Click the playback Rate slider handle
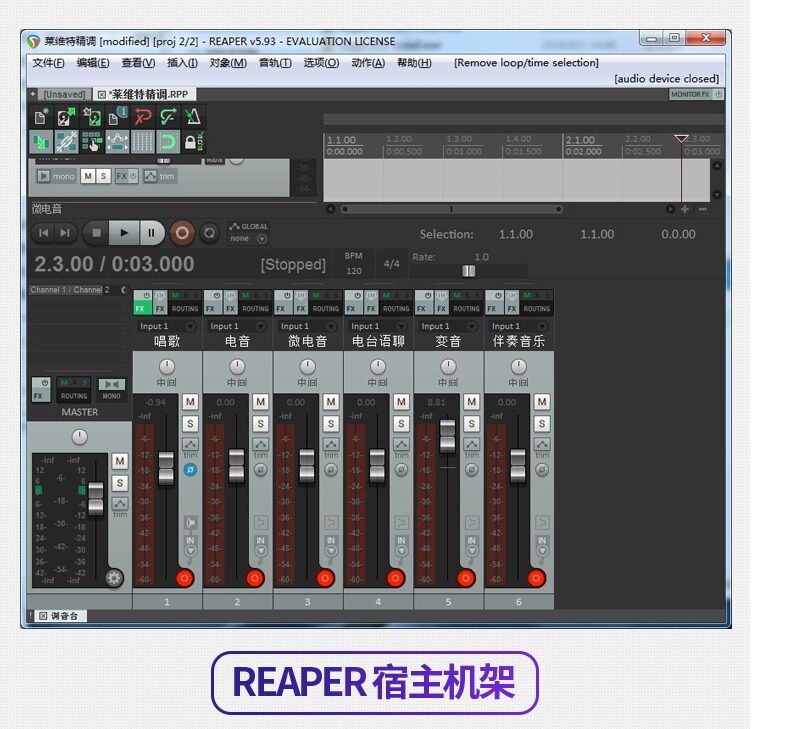The height and width of the screenshot is (729, 790). [469, 271]
